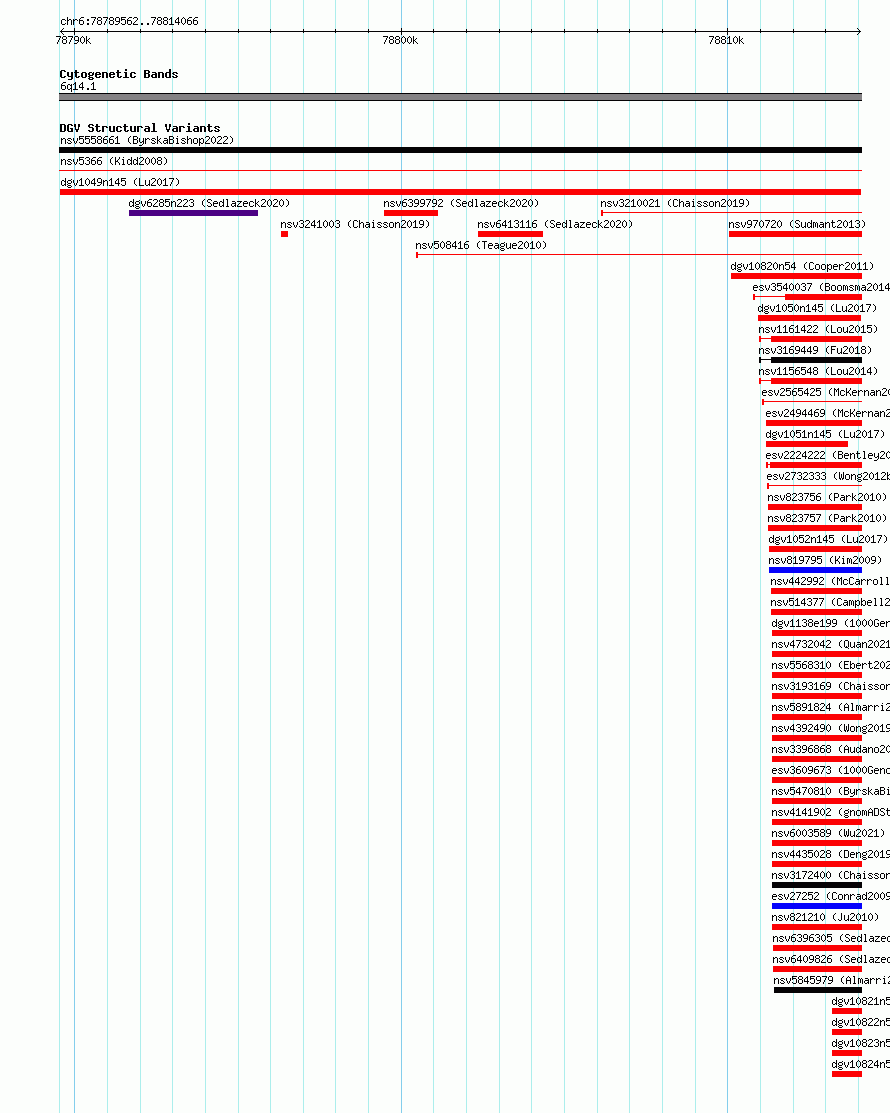
Task: Open nsv6413116 (Sedlazeck2020) variant
Action: pos(555,224)
